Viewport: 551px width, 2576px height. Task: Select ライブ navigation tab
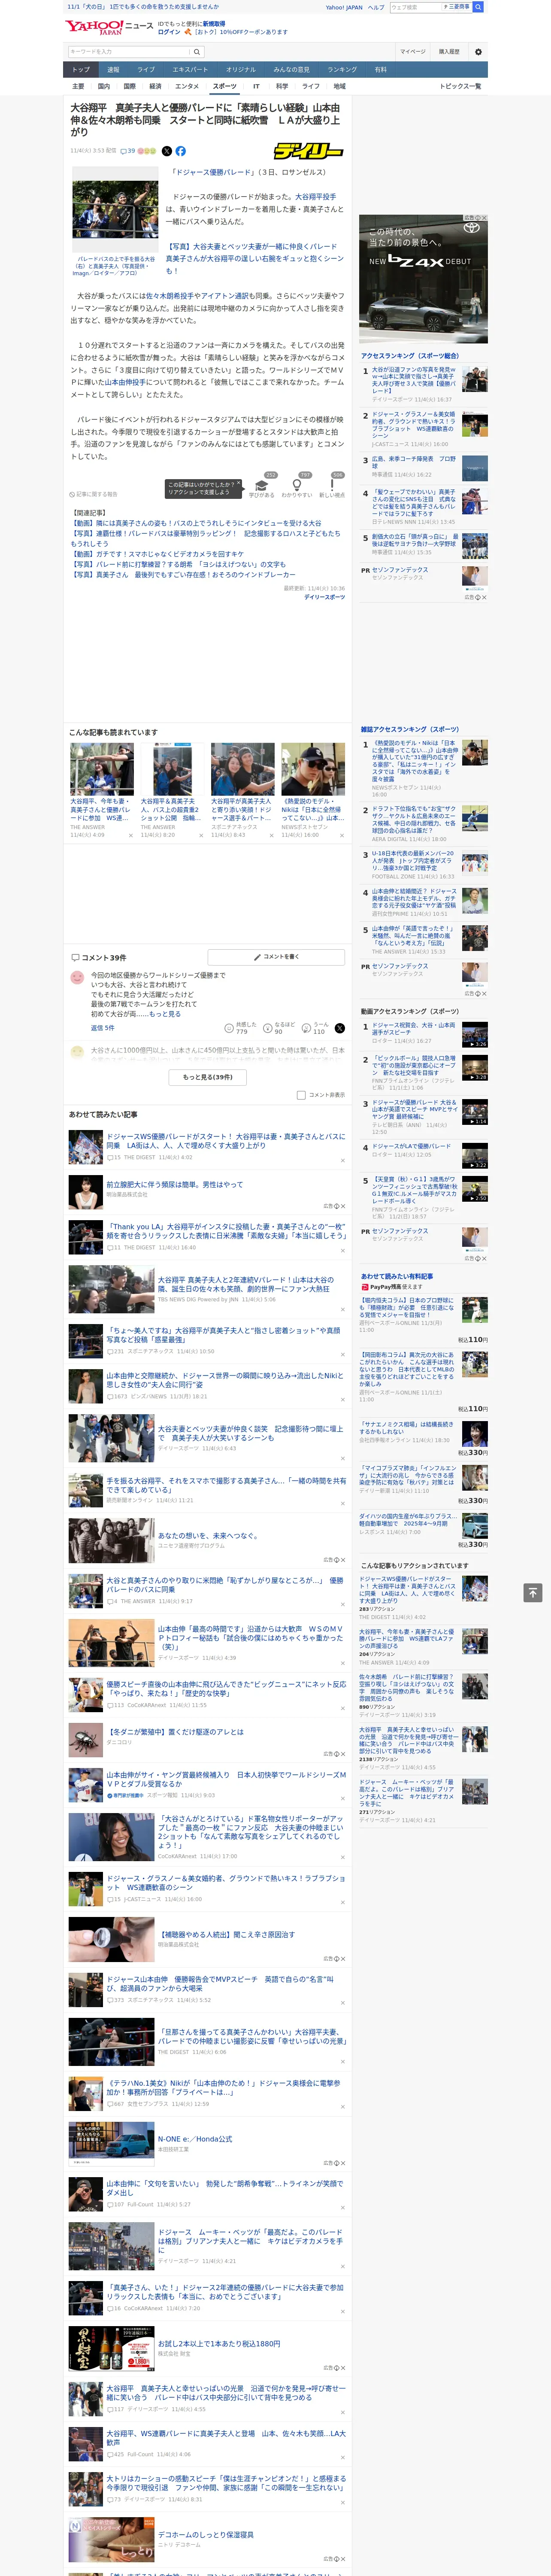pyautogui.click(x=146, y=70)
